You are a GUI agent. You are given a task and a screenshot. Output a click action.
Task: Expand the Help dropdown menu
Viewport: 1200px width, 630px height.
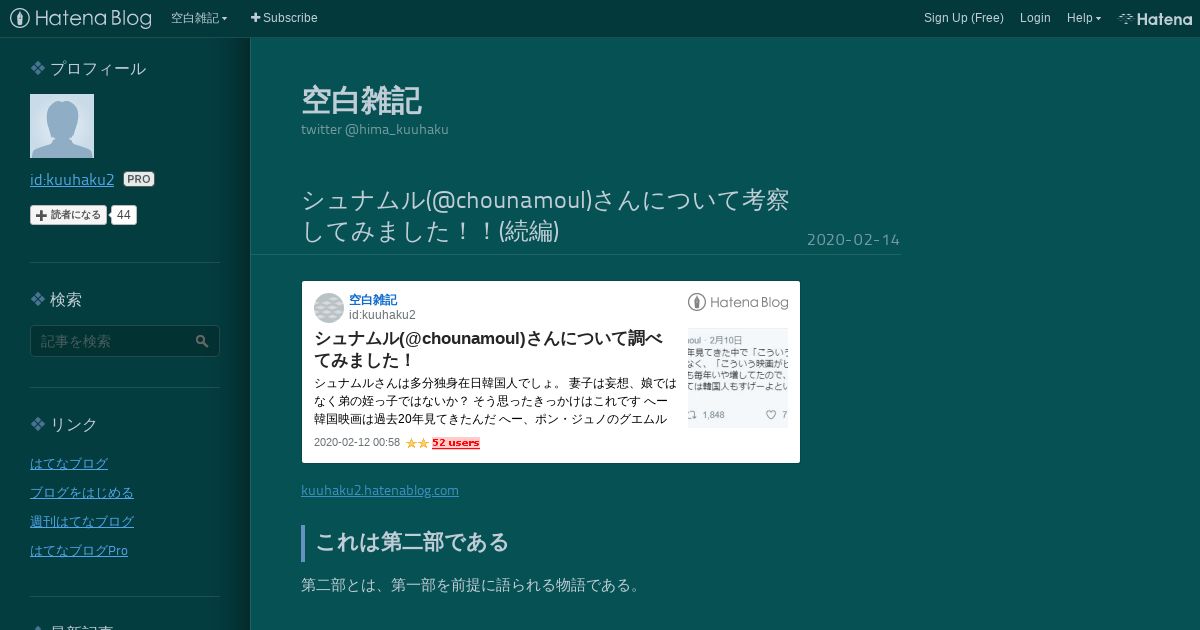[x=1084, y=18]
